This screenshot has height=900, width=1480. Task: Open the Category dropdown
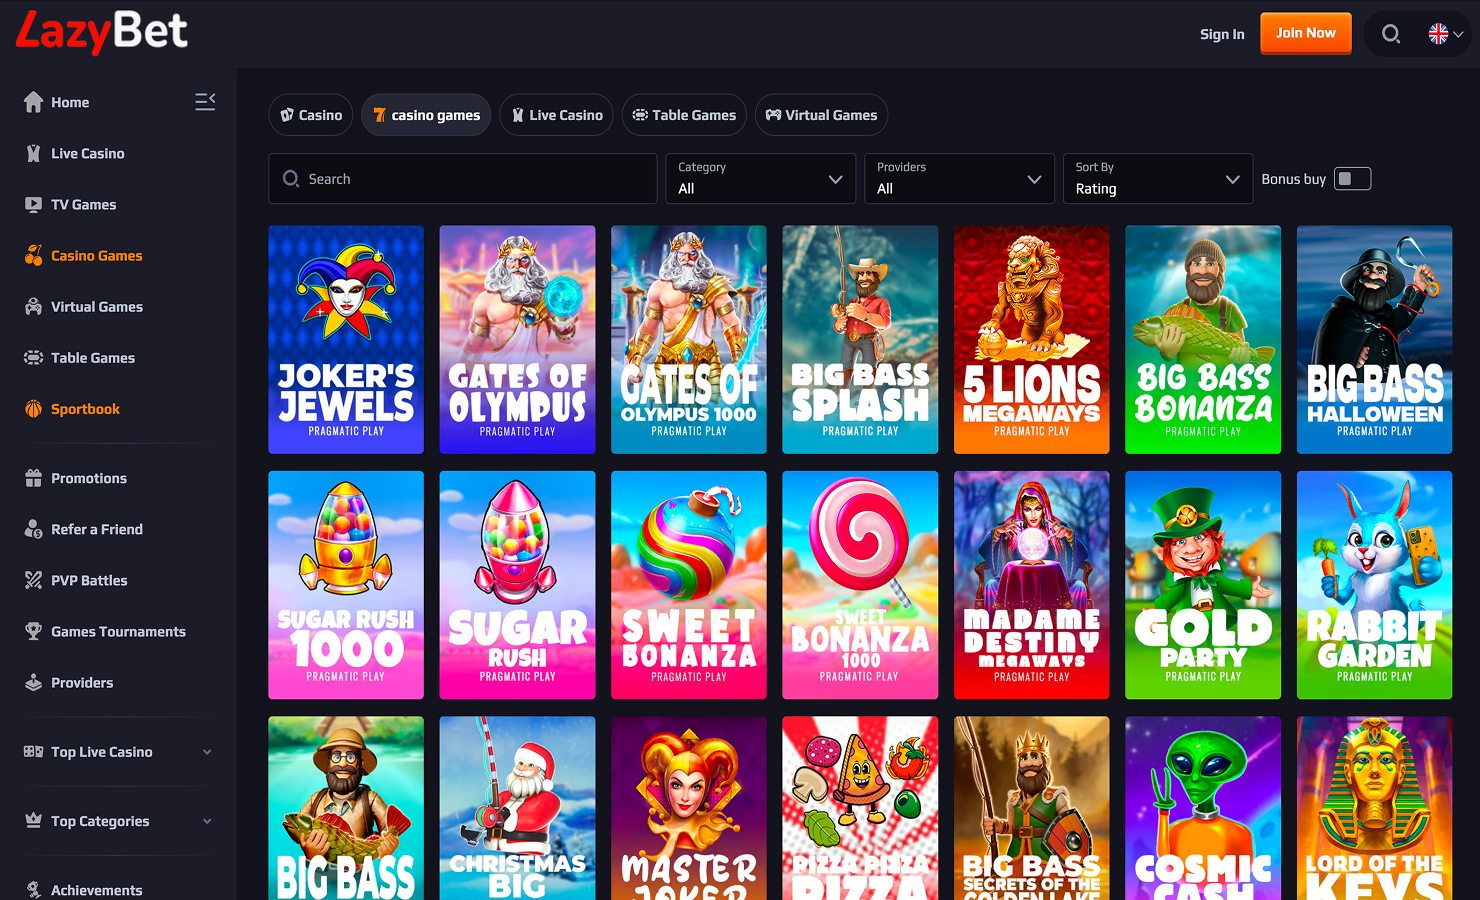point(760,178)
